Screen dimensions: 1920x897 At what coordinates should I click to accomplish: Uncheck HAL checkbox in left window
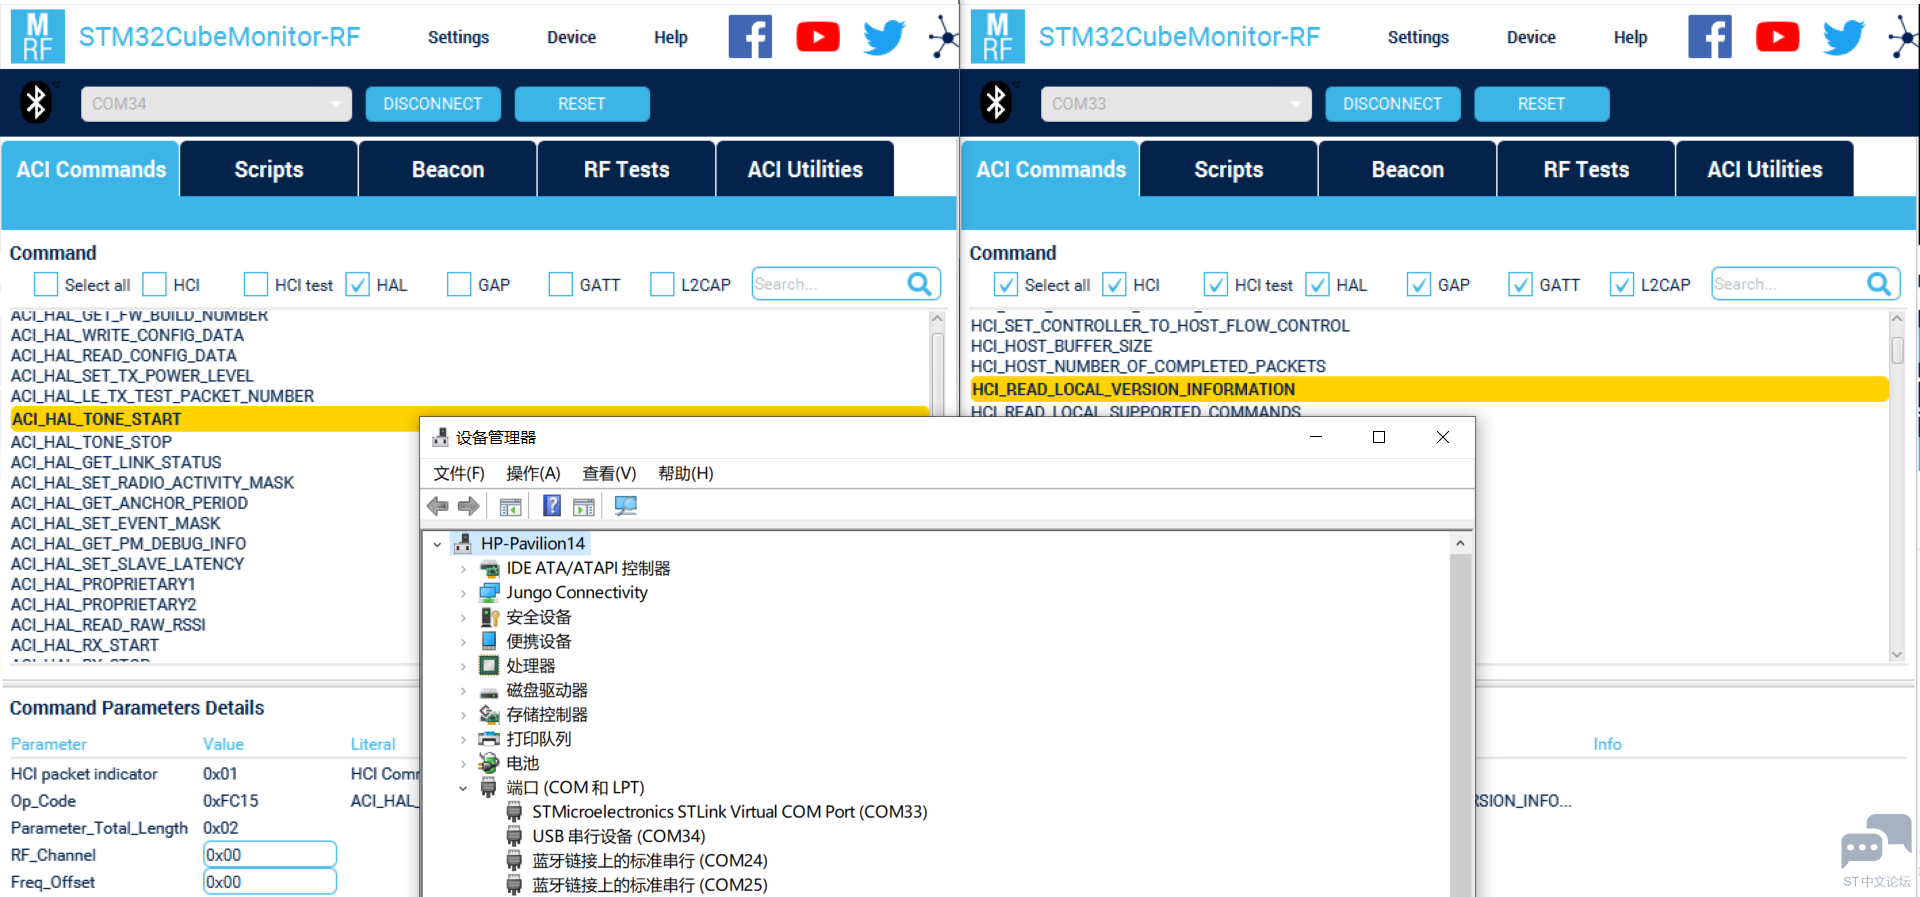(357, 285)
